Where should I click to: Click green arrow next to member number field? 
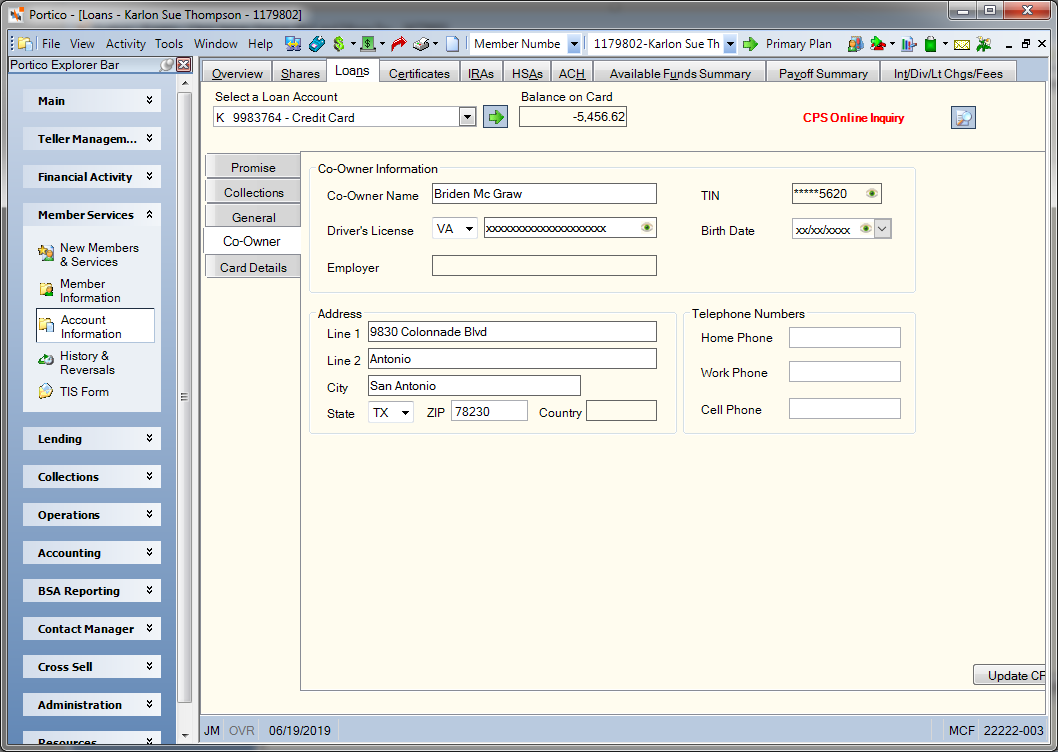[750, 44]
